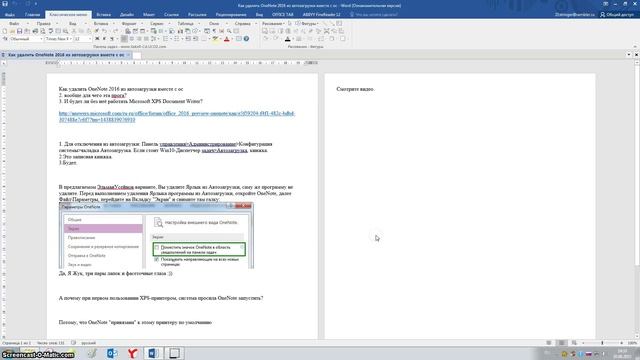This screenshot has width=640, height=360.
Task: Align text left
Action: pyautogui.click(x=124, y=39)
